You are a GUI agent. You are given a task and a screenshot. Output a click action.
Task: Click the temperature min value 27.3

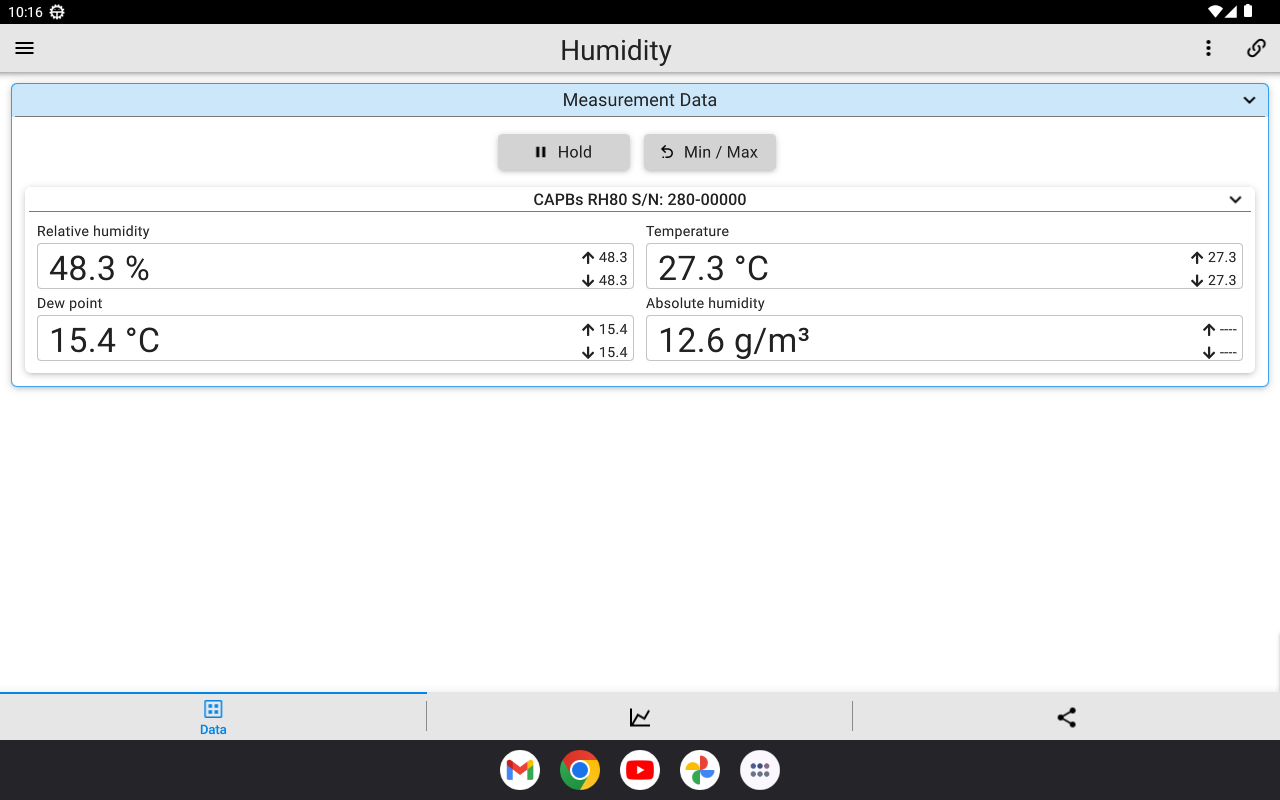(1222, 280)
